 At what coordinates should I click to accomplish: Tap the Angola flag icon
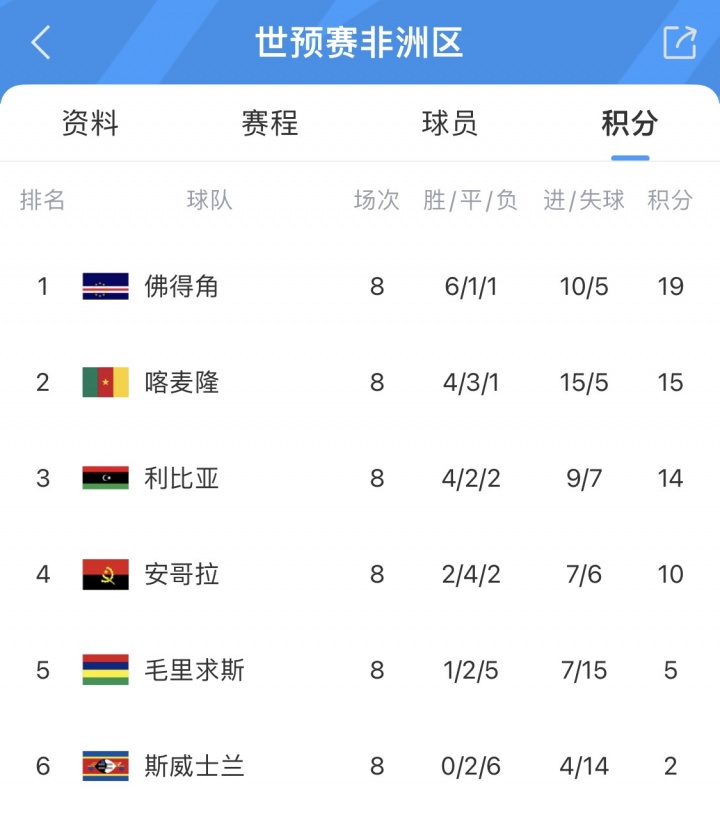pos(105,575)
